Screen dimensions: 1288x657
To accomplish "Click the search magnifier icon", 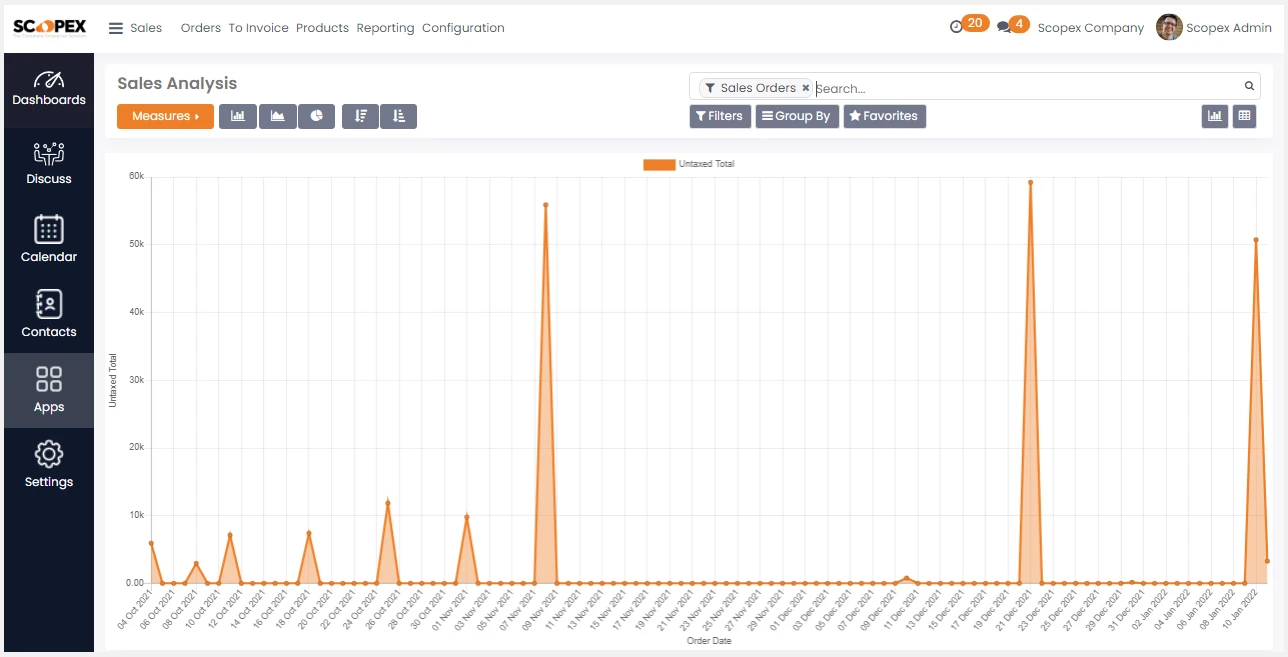I will [x=1249, y=87].
